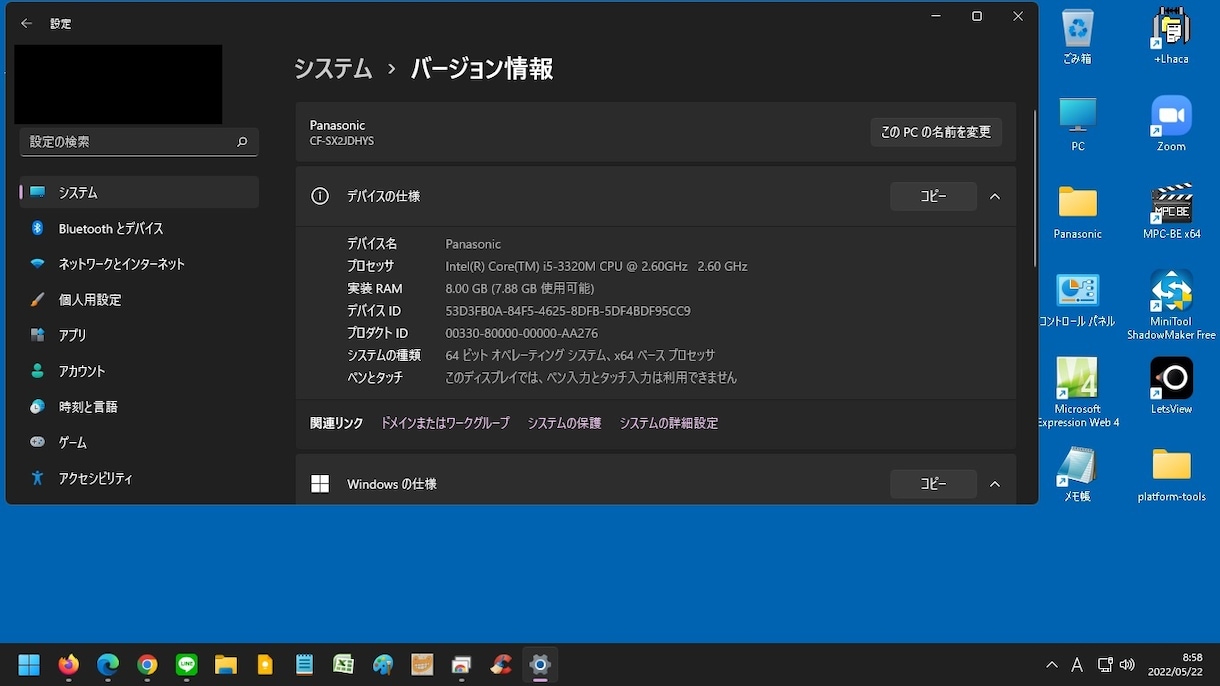Open アクセシビリティ settings category

click(x=139, y=478)
